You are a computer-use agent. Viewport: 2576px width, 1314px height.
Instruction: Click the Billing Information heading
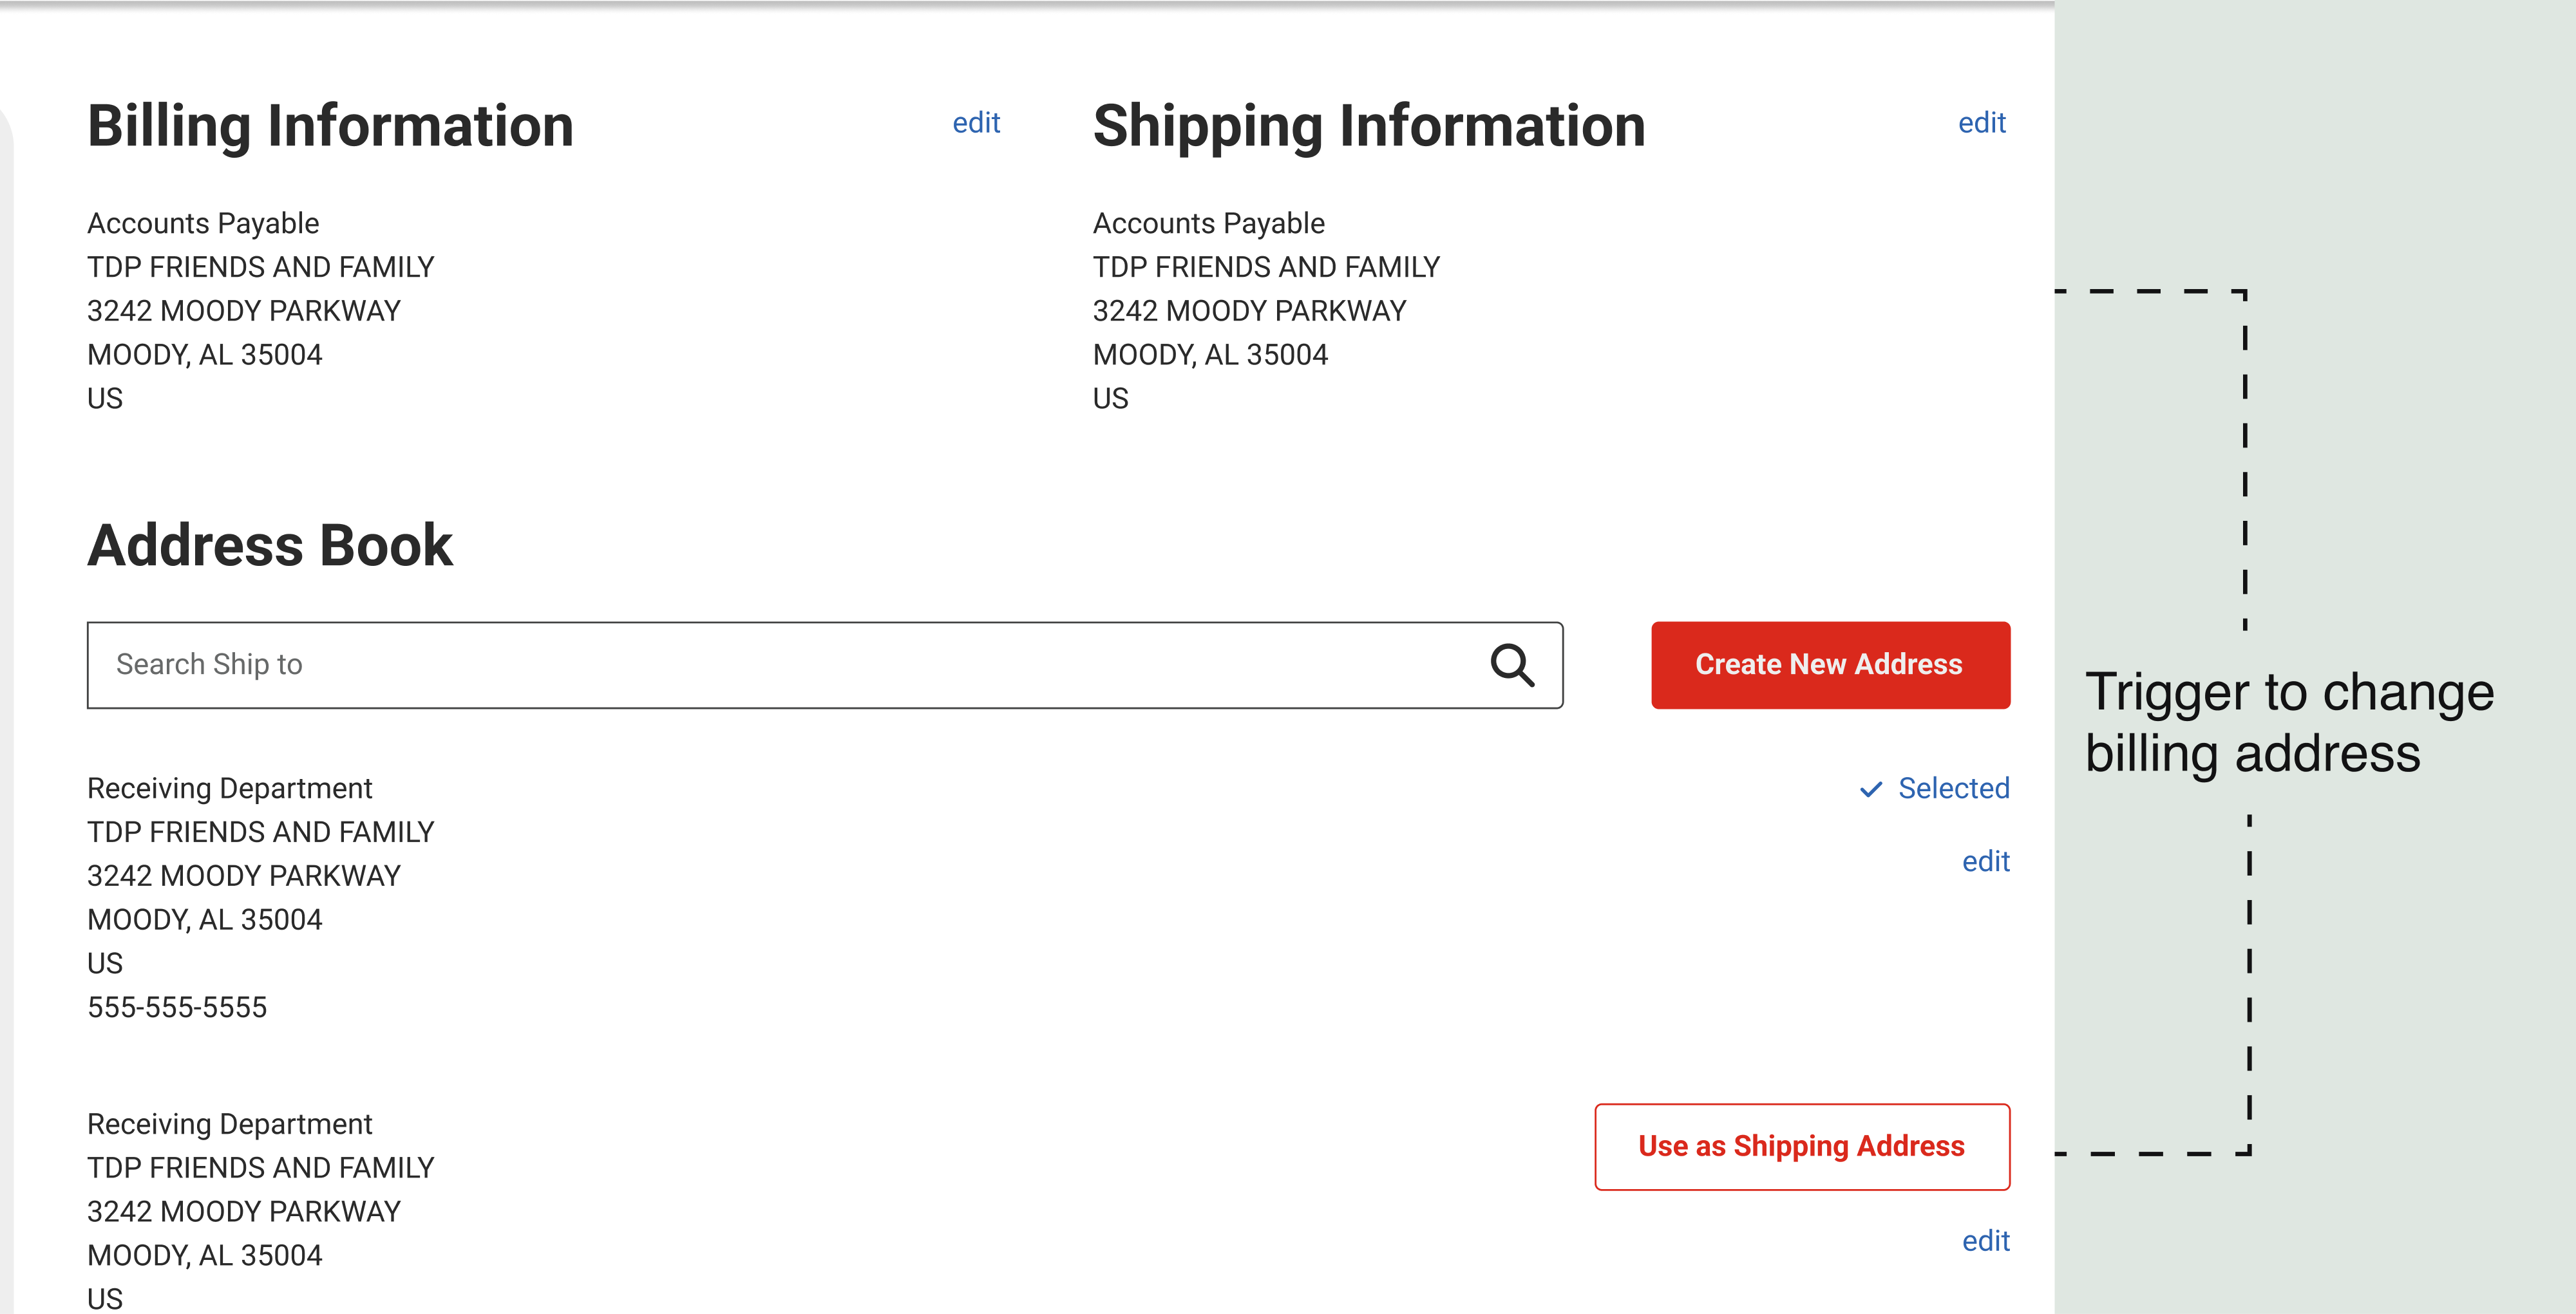(x=330, y=126)
